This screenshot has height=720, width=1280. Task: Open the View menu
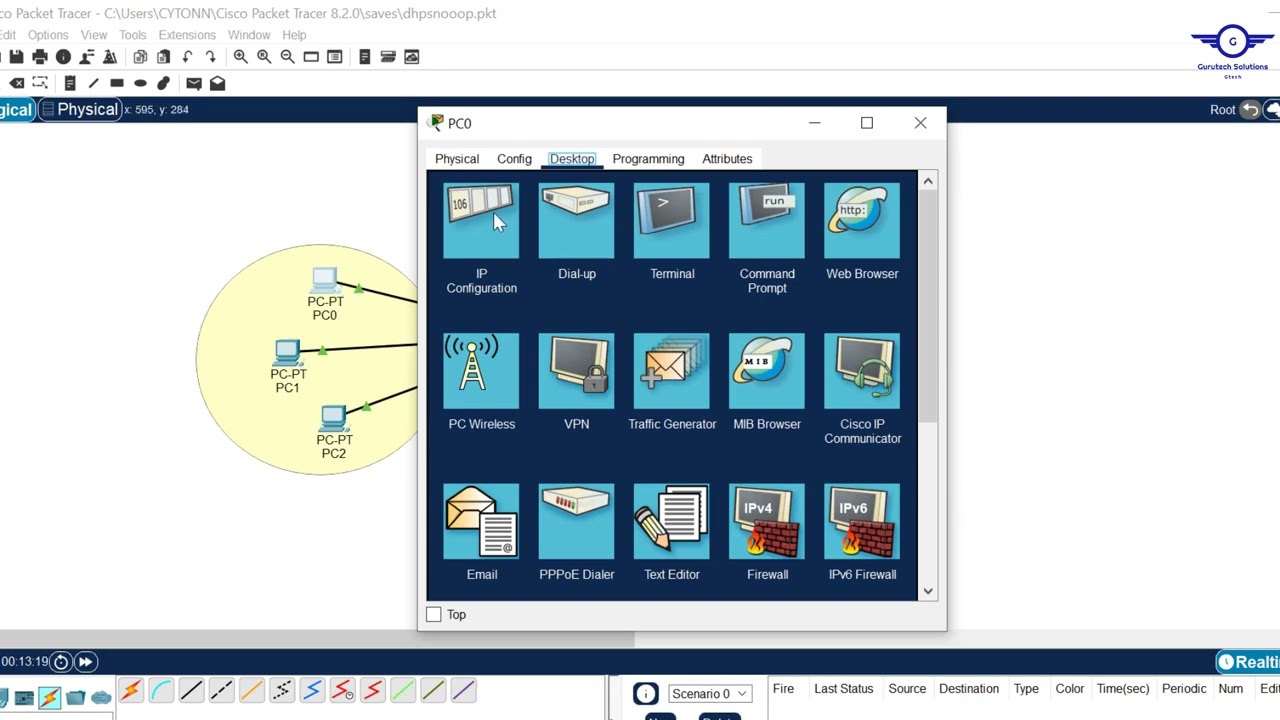point(94,35)
